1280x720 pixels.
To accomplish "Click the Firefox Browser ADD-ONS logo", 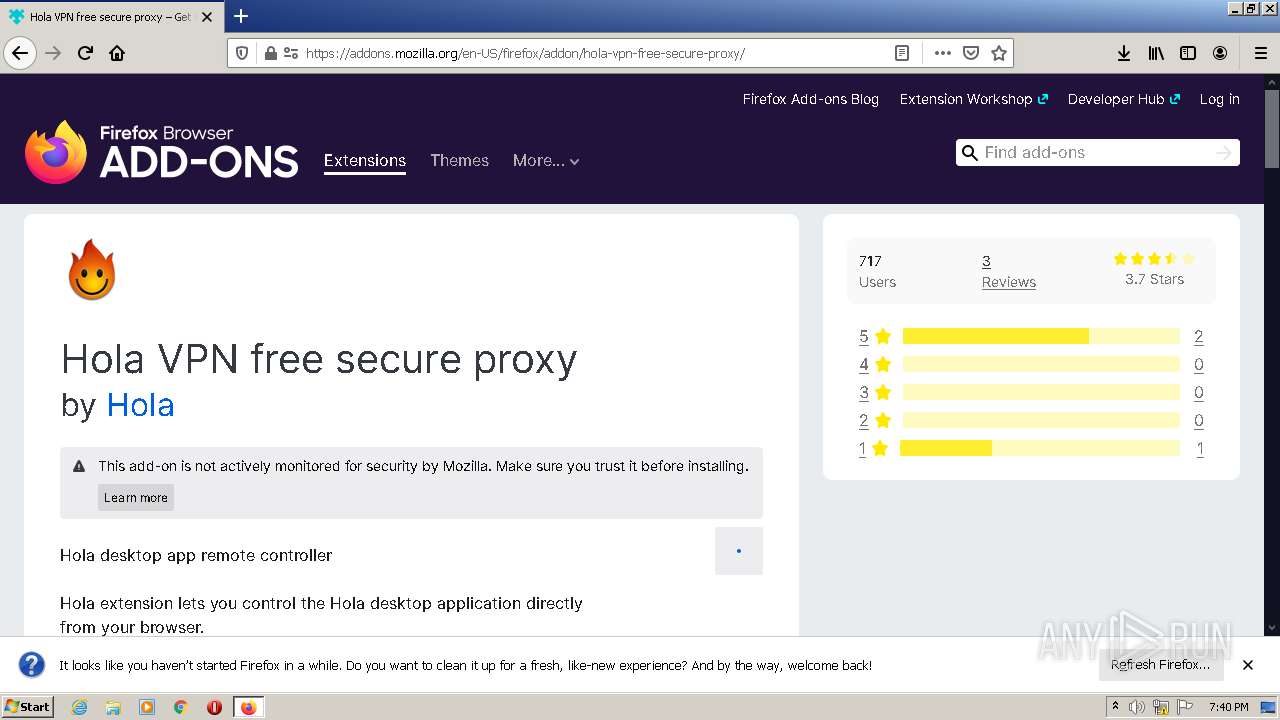I will 162,152.
